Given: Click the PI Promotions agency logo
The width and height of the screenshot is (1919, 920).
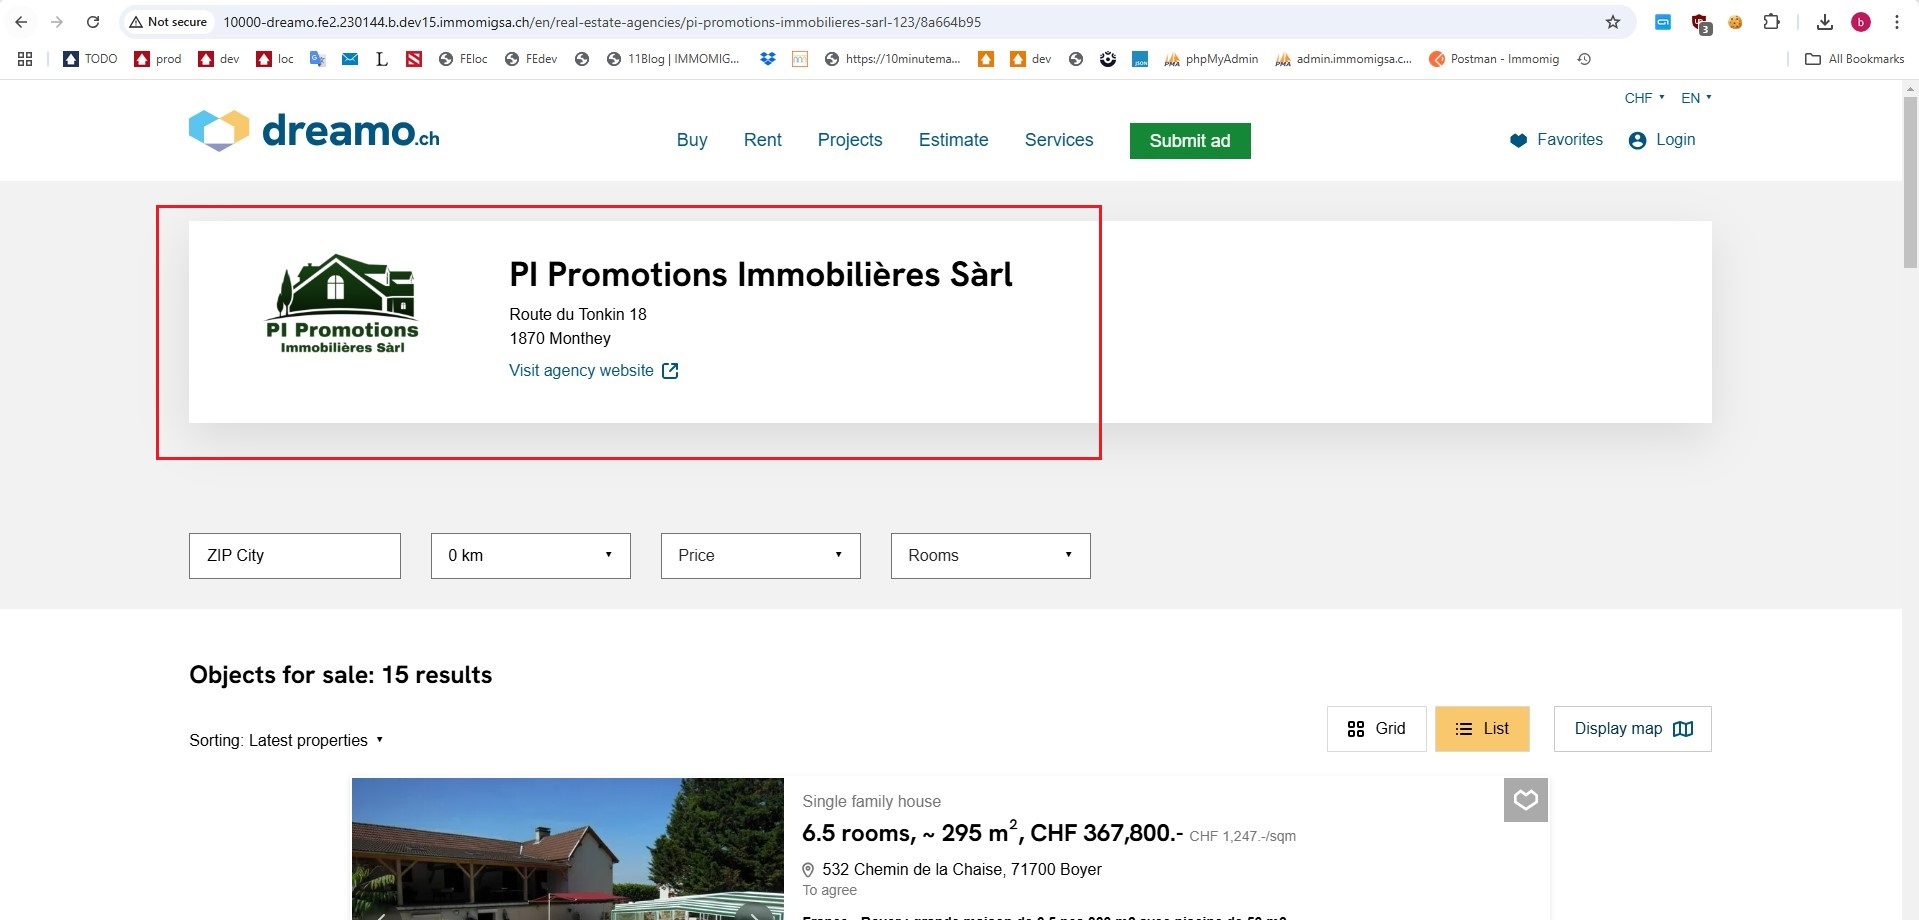Looking at the screenshot, I should point(342,304).
